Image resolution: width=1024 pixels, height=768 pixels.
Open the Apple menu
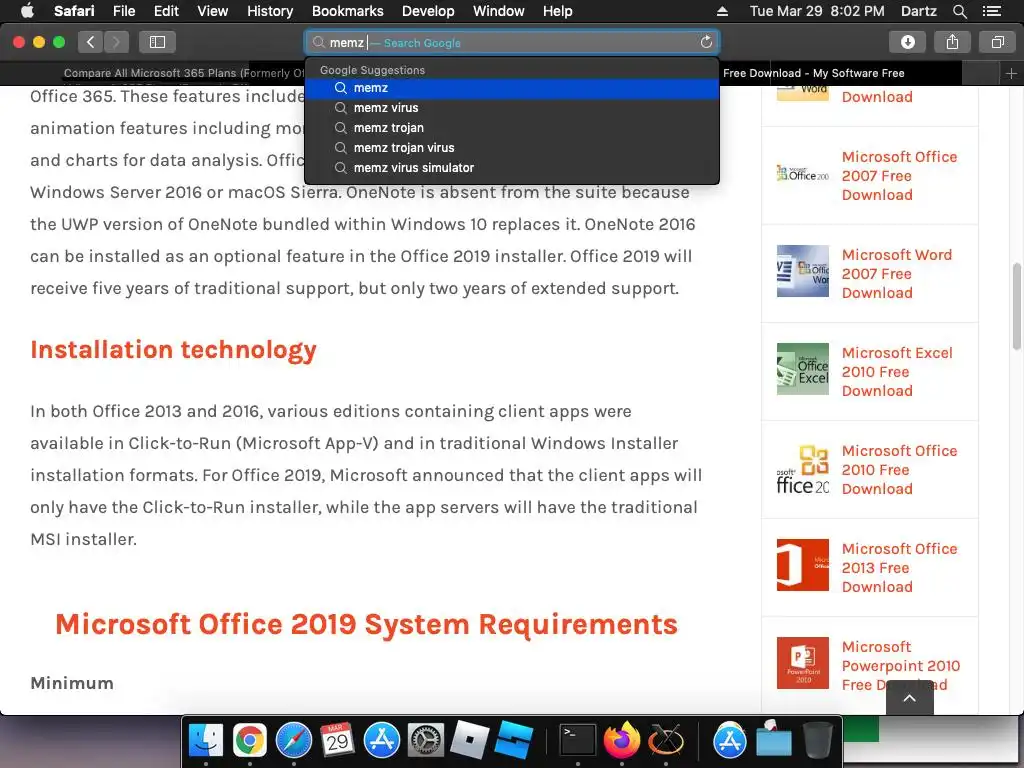pyautogui.click(x=27, y=11)
